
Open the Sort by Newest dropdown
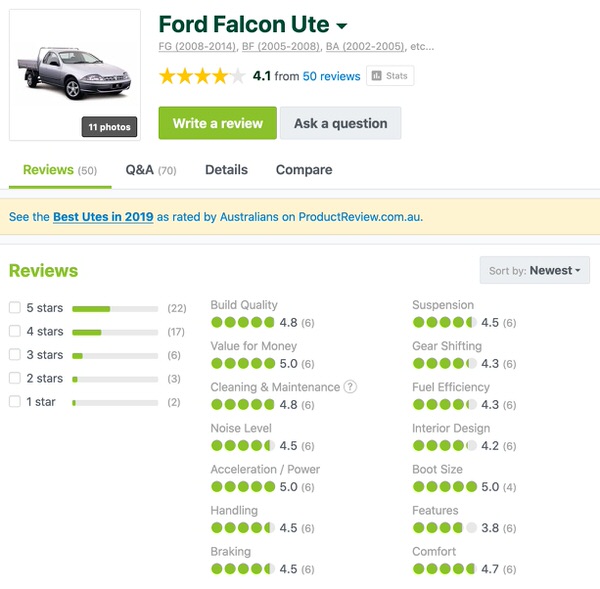coord(535,270)
